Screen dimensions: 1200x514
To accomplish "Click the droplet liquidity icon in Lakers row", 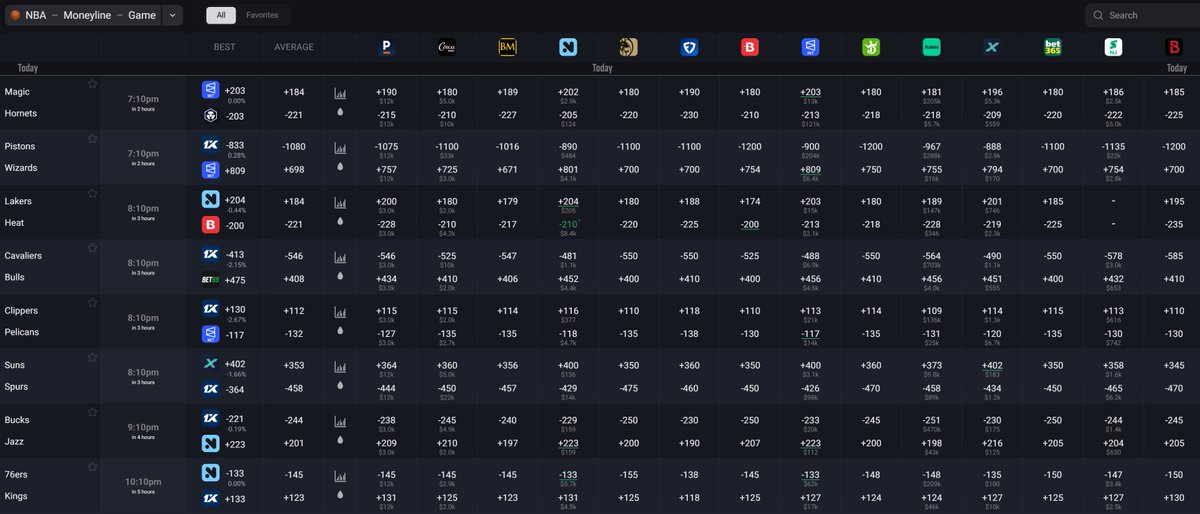I will [340, 221].
